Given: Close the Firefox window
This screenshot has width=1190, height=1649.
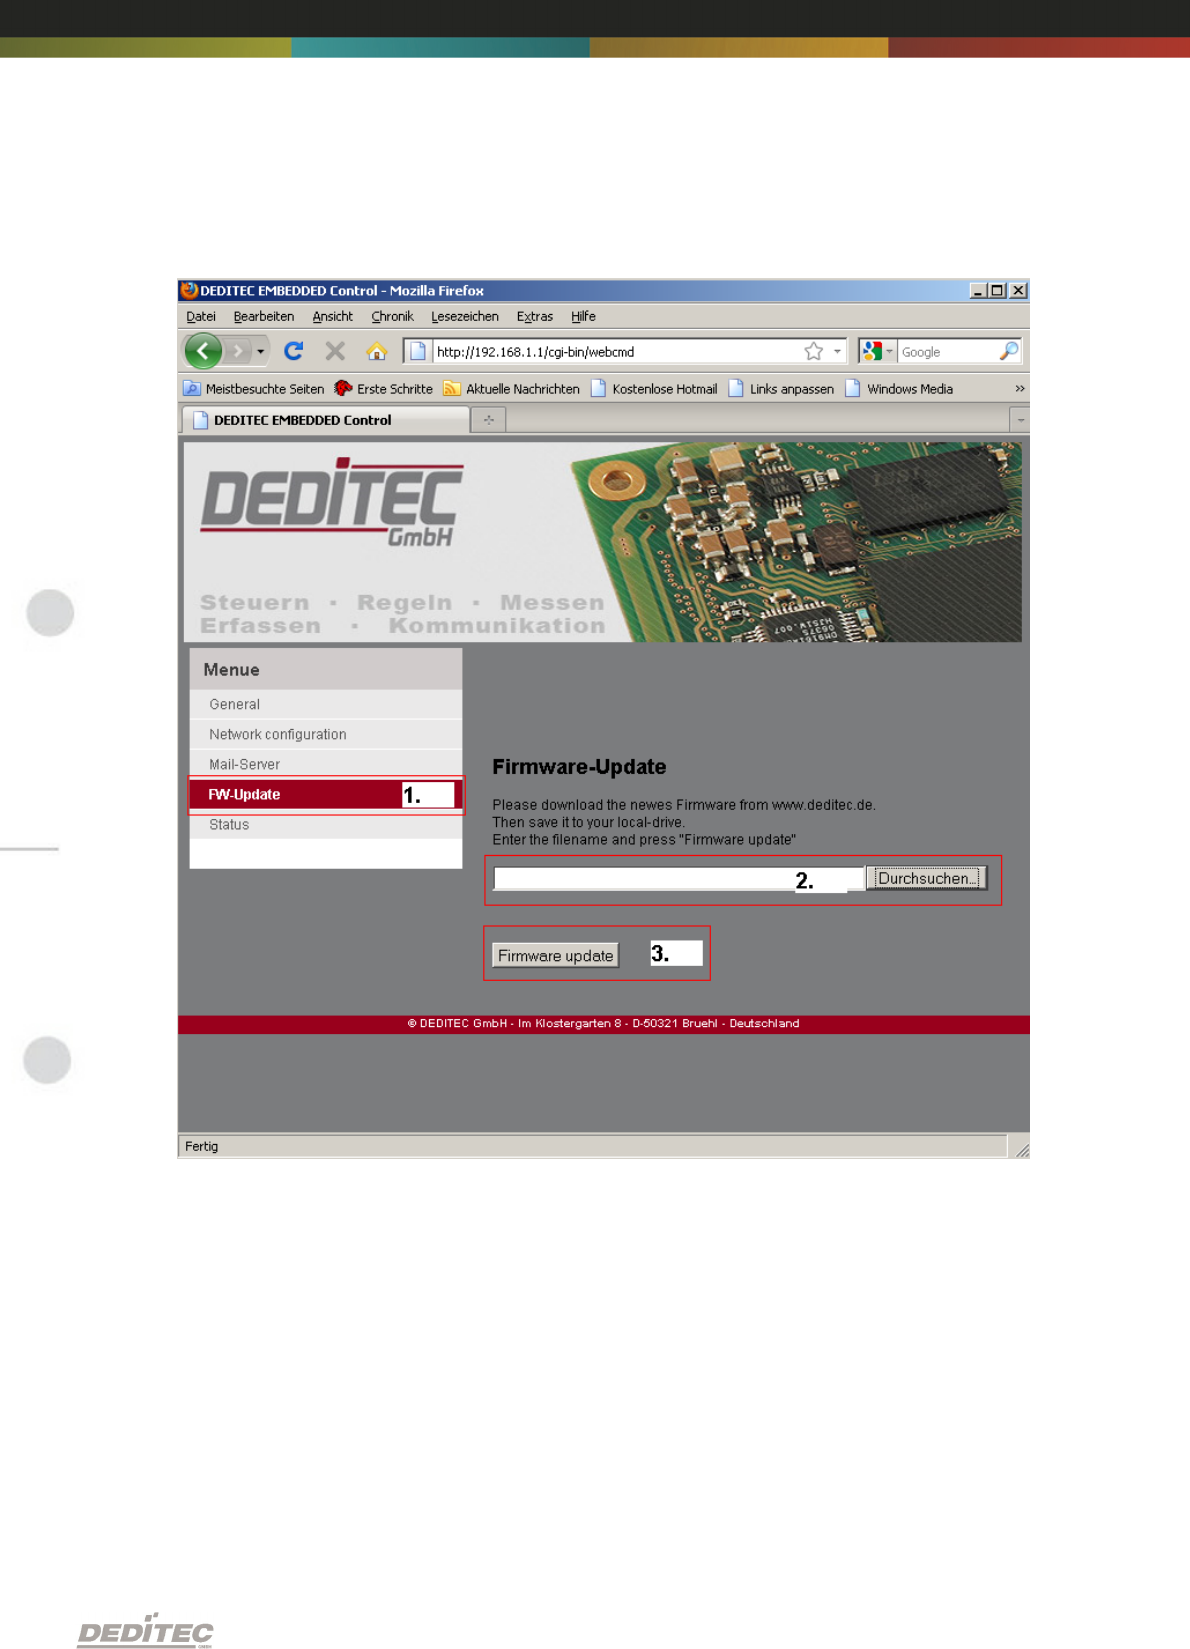Looking at the screenshot, I should (x=1018, y=290).
